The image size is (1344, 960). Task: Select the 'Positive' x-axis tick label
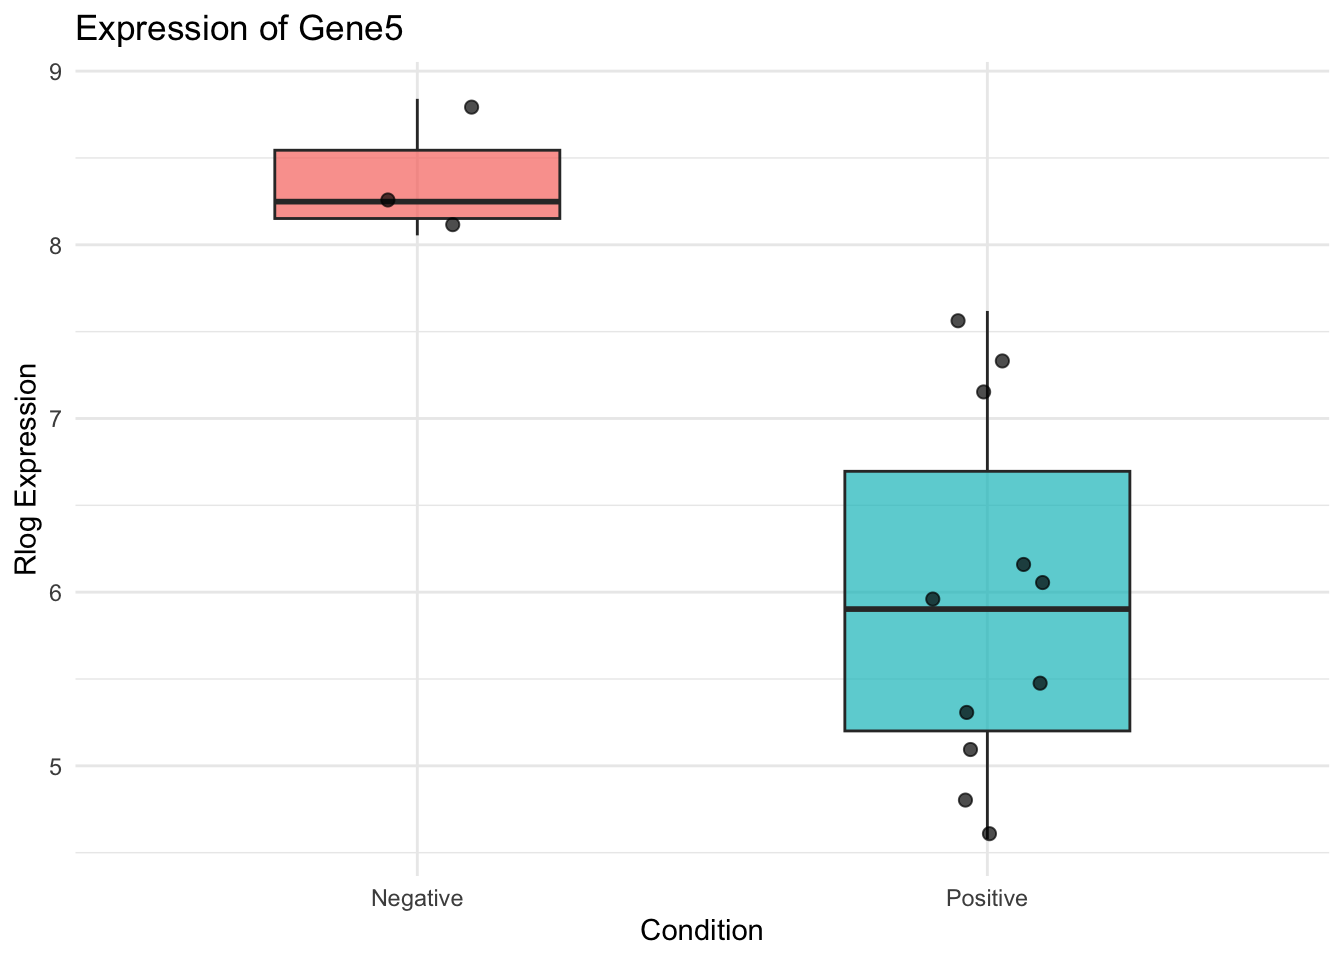pos(987,898)
